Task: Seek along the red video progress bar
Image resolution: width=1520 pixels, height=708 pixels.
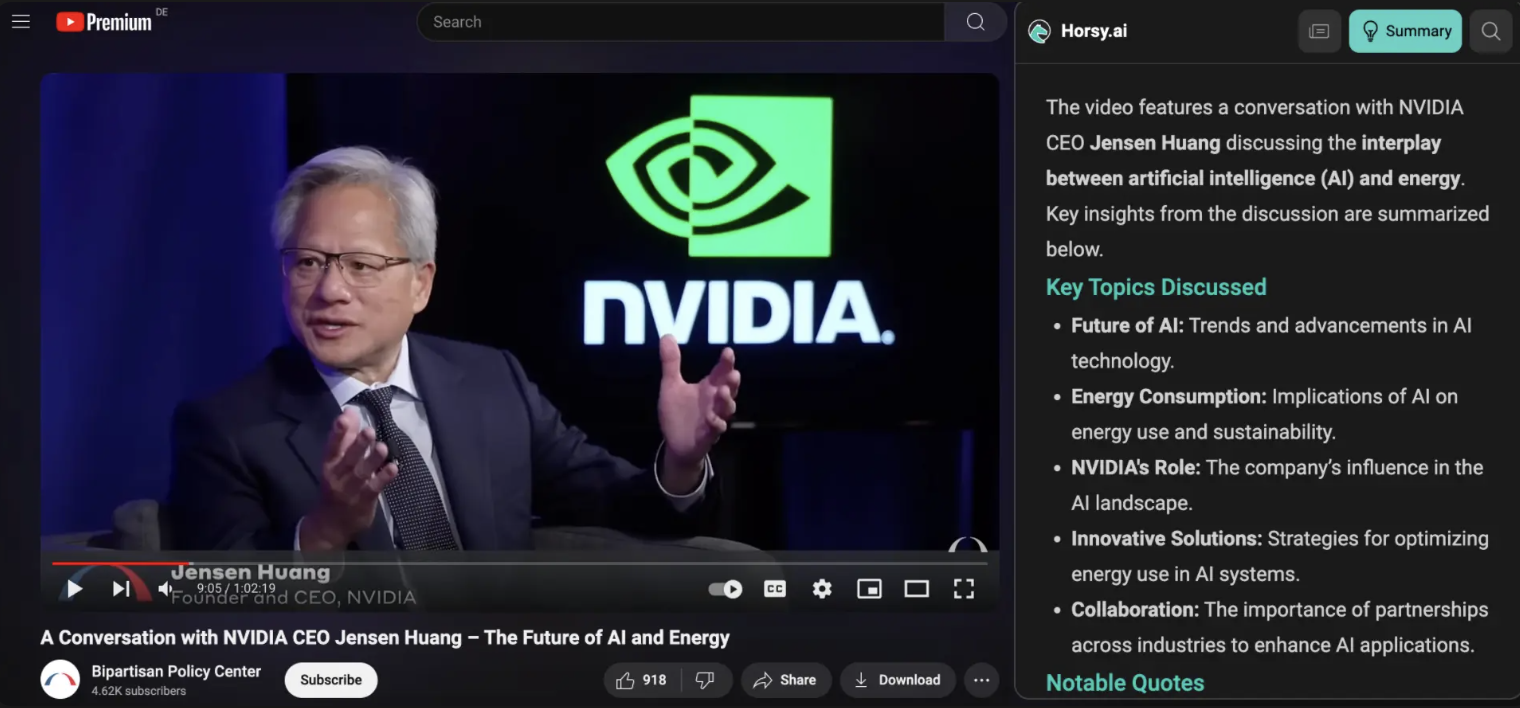Action: pyautogui.click(x=519, y=564)
